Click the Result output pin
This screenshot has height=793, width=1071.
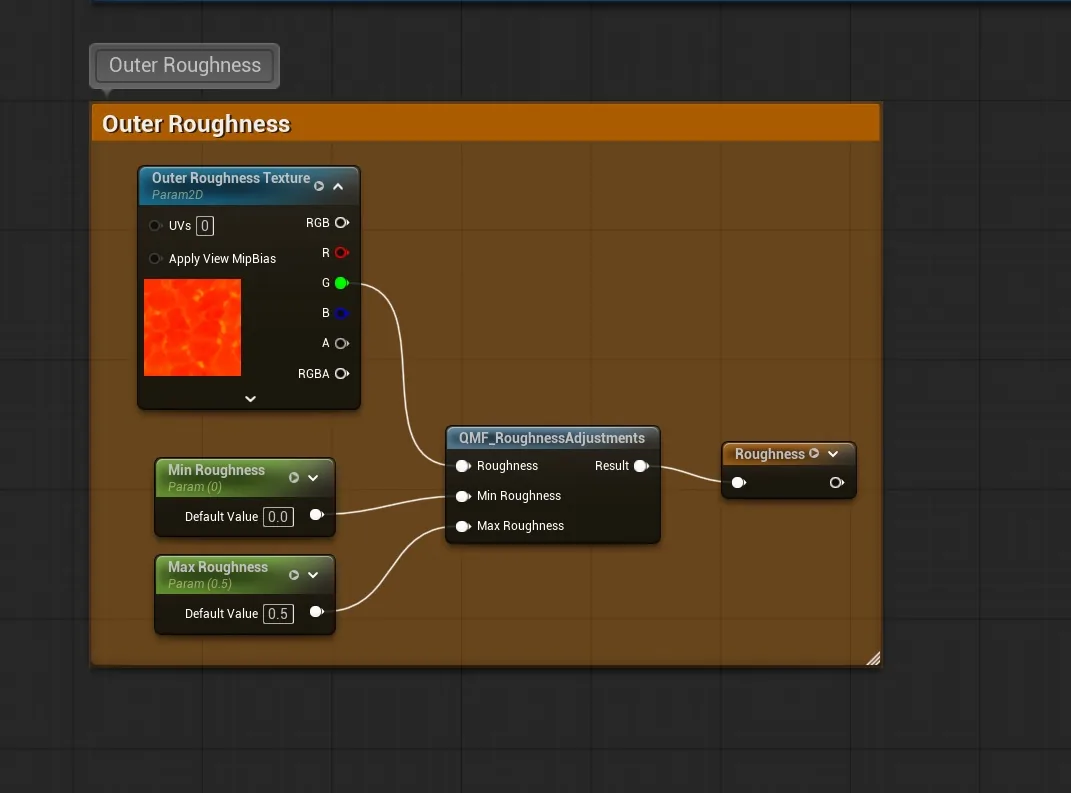[x=641, y=466]
